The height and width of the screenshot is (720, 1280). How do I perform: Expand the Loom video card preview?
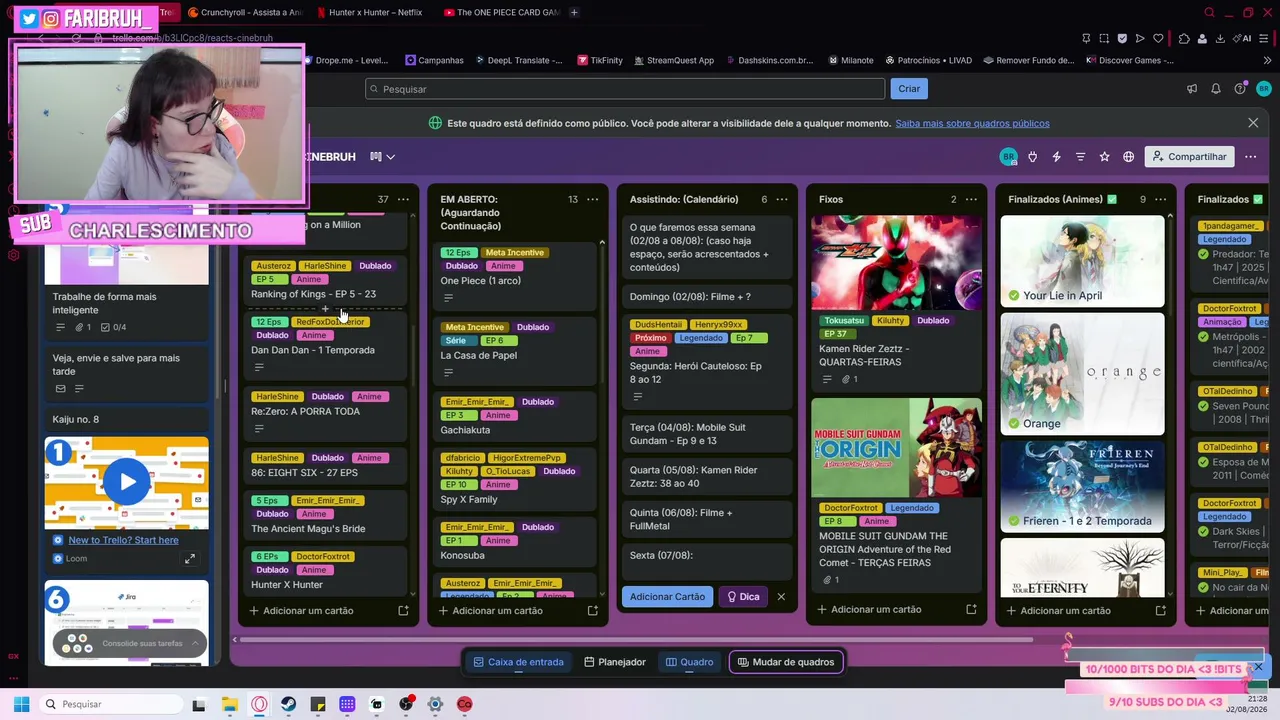coord(190,559)
